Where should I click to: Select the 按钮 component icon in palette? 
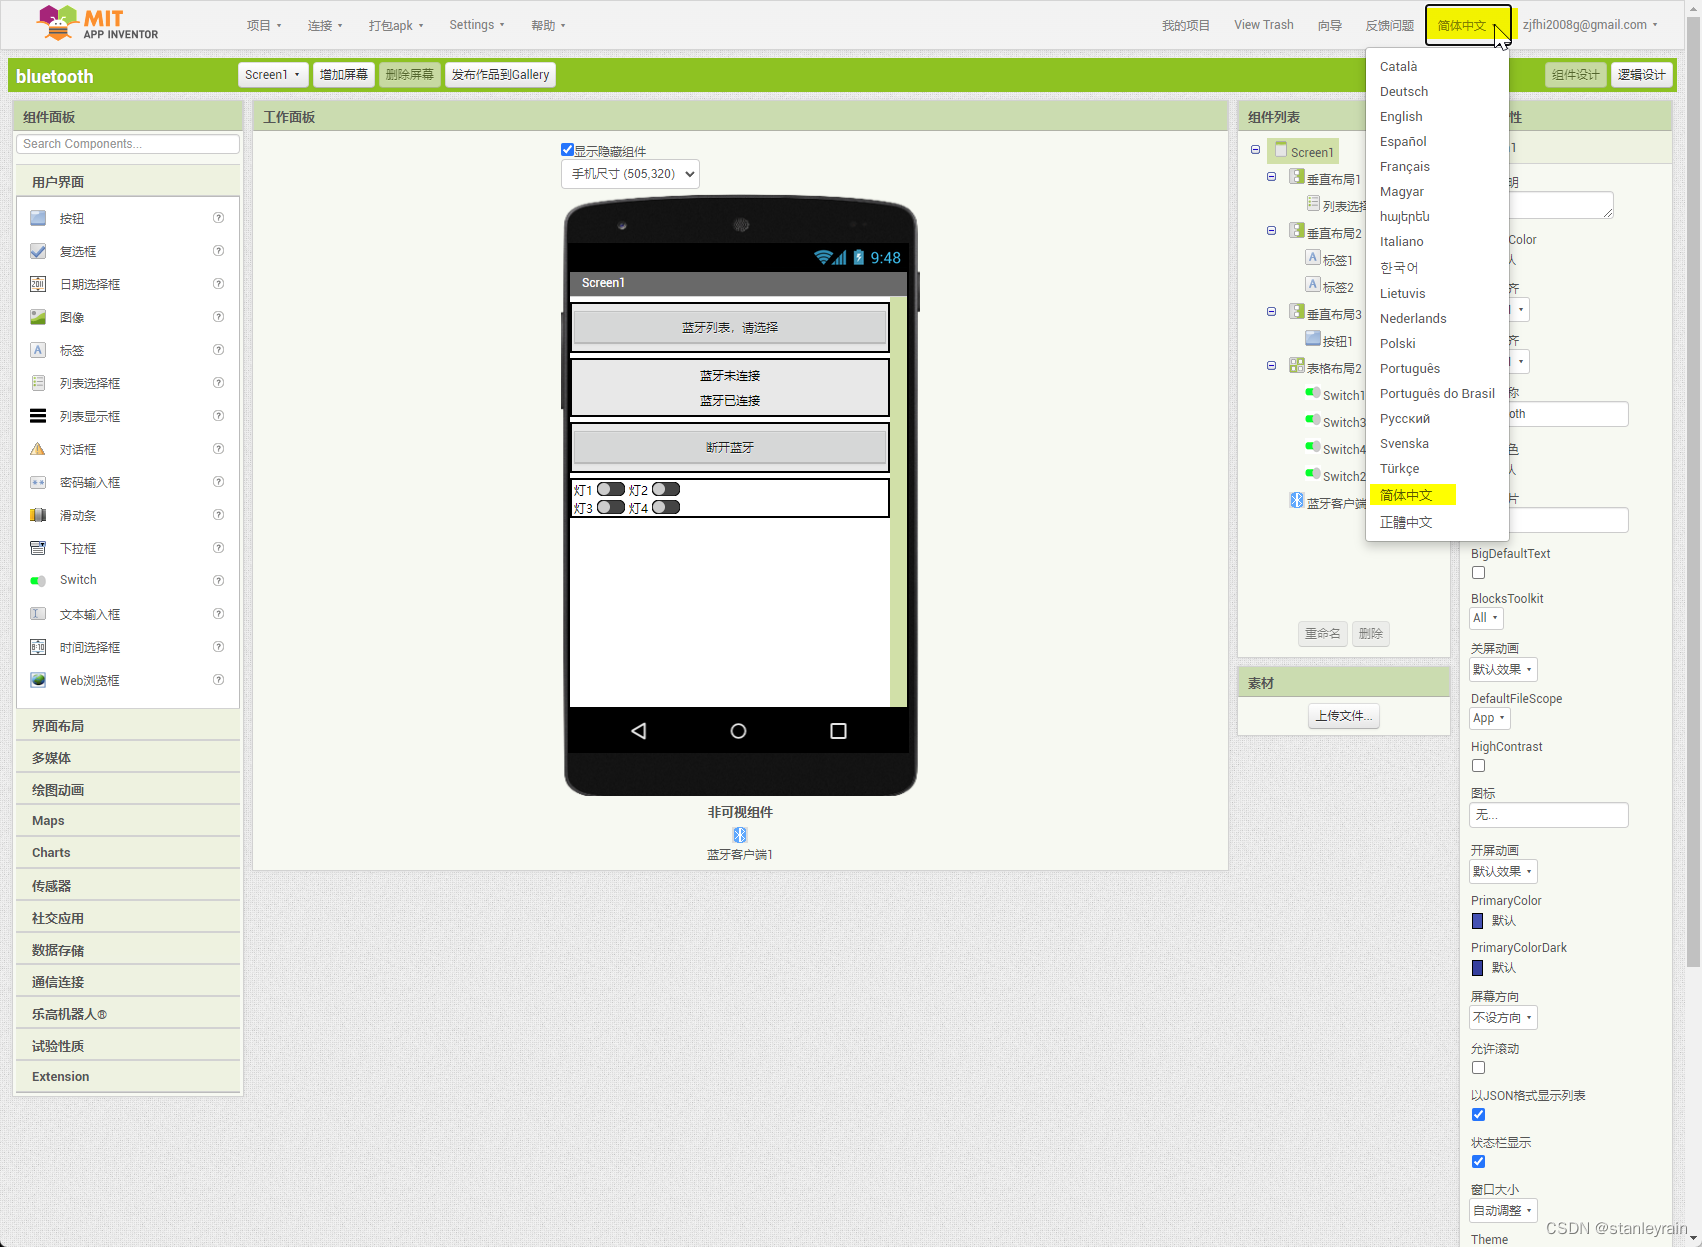(x=38, y=218)
